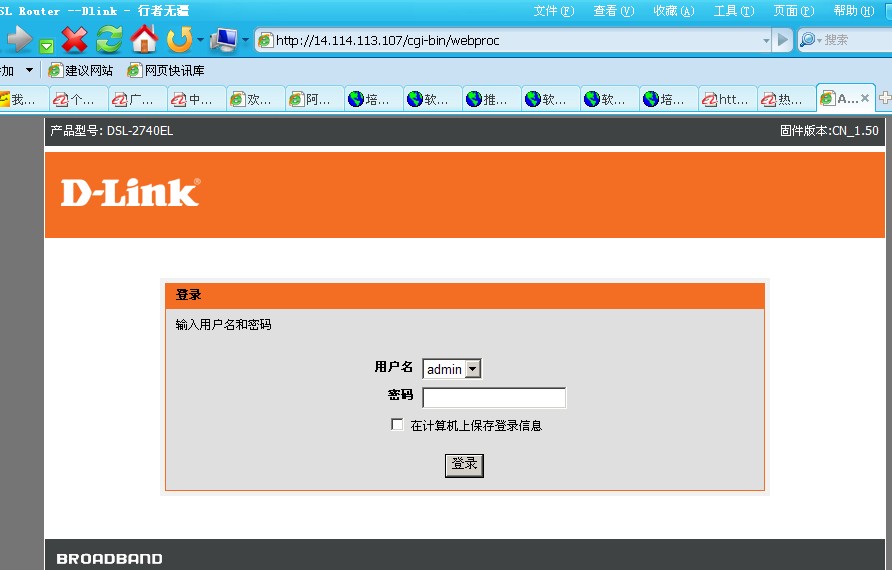Viewport: 892px width, 570px height.
Task: Click the red Stop loading icon
Action: (75, 40)
